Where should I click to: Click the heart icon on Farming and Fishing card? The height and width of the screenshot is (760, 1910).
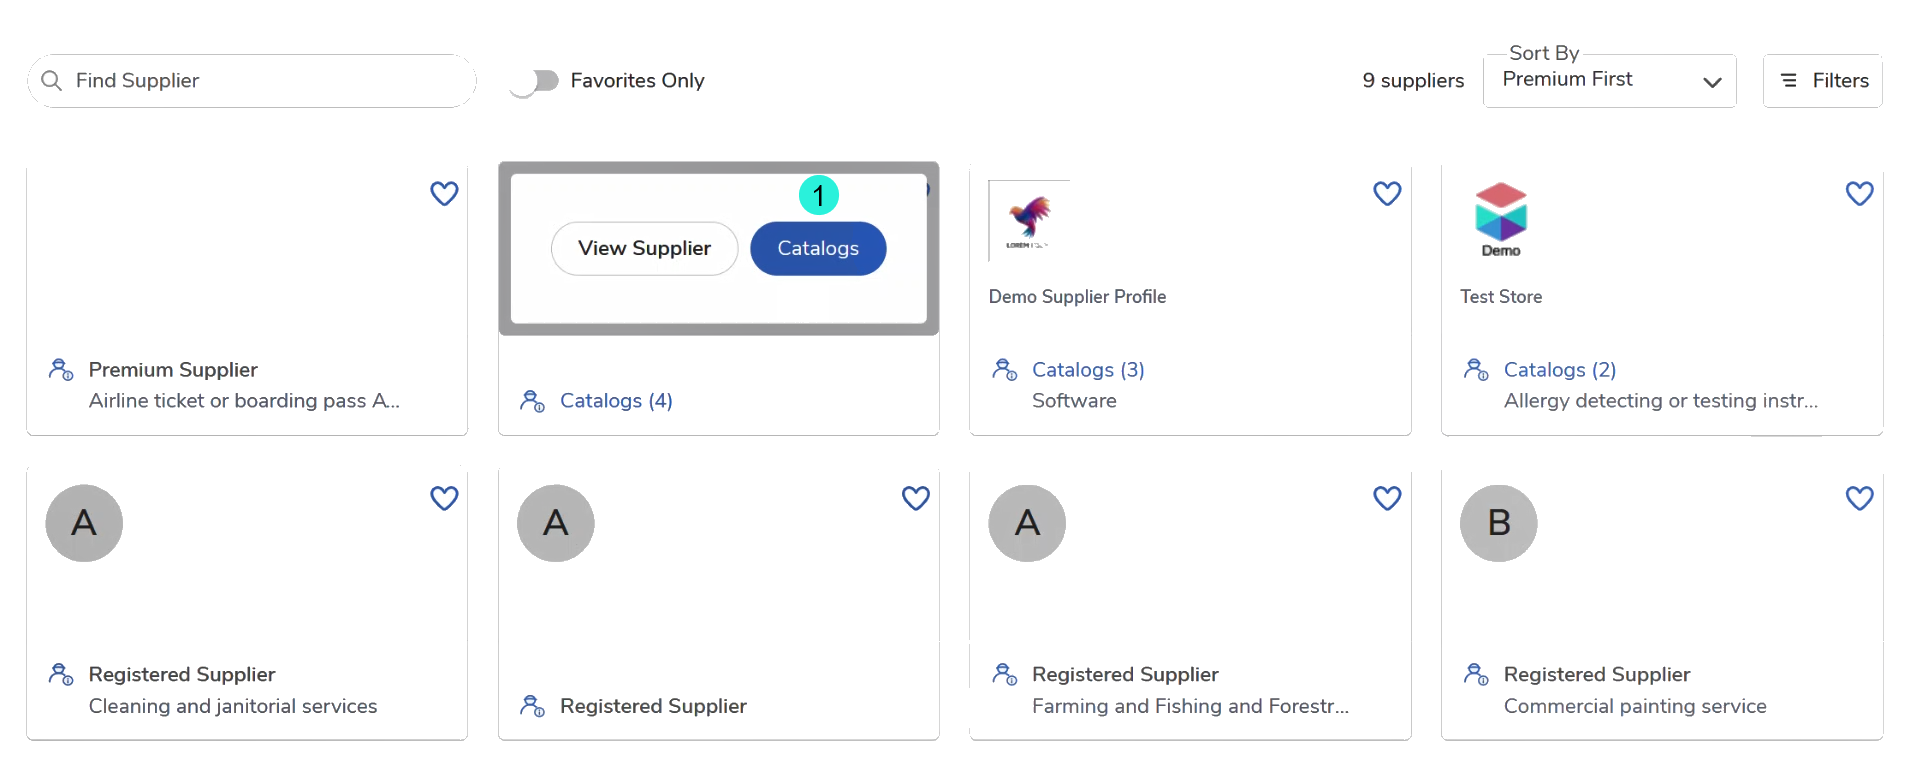tap(1387, 498)
